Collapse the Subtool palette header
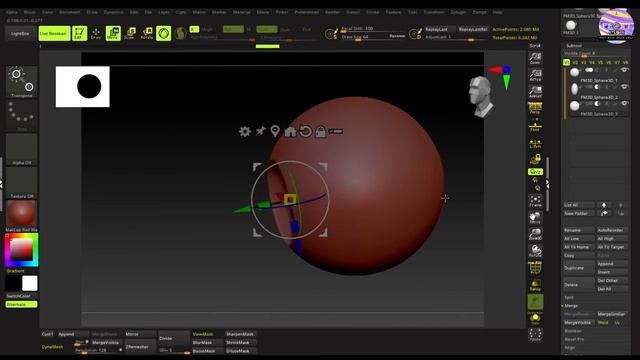The width and height of the screenshot is (640, 360). click(x=574, y=46)
